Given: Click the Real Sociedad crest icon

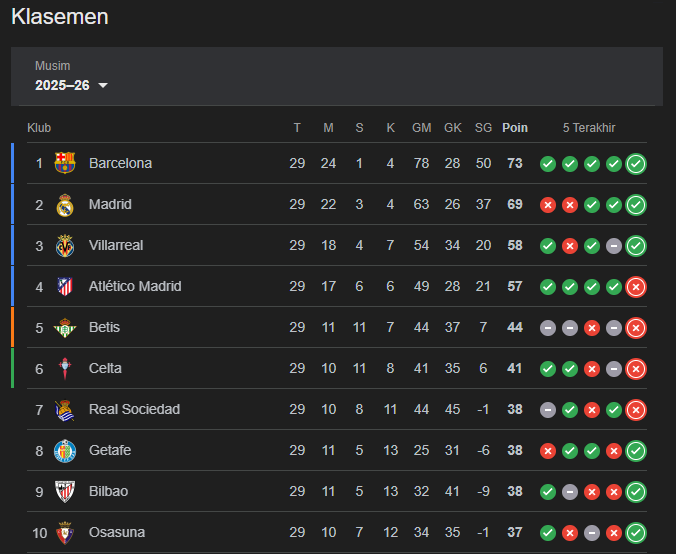Looking at the screenshot, I should [65, 409].
